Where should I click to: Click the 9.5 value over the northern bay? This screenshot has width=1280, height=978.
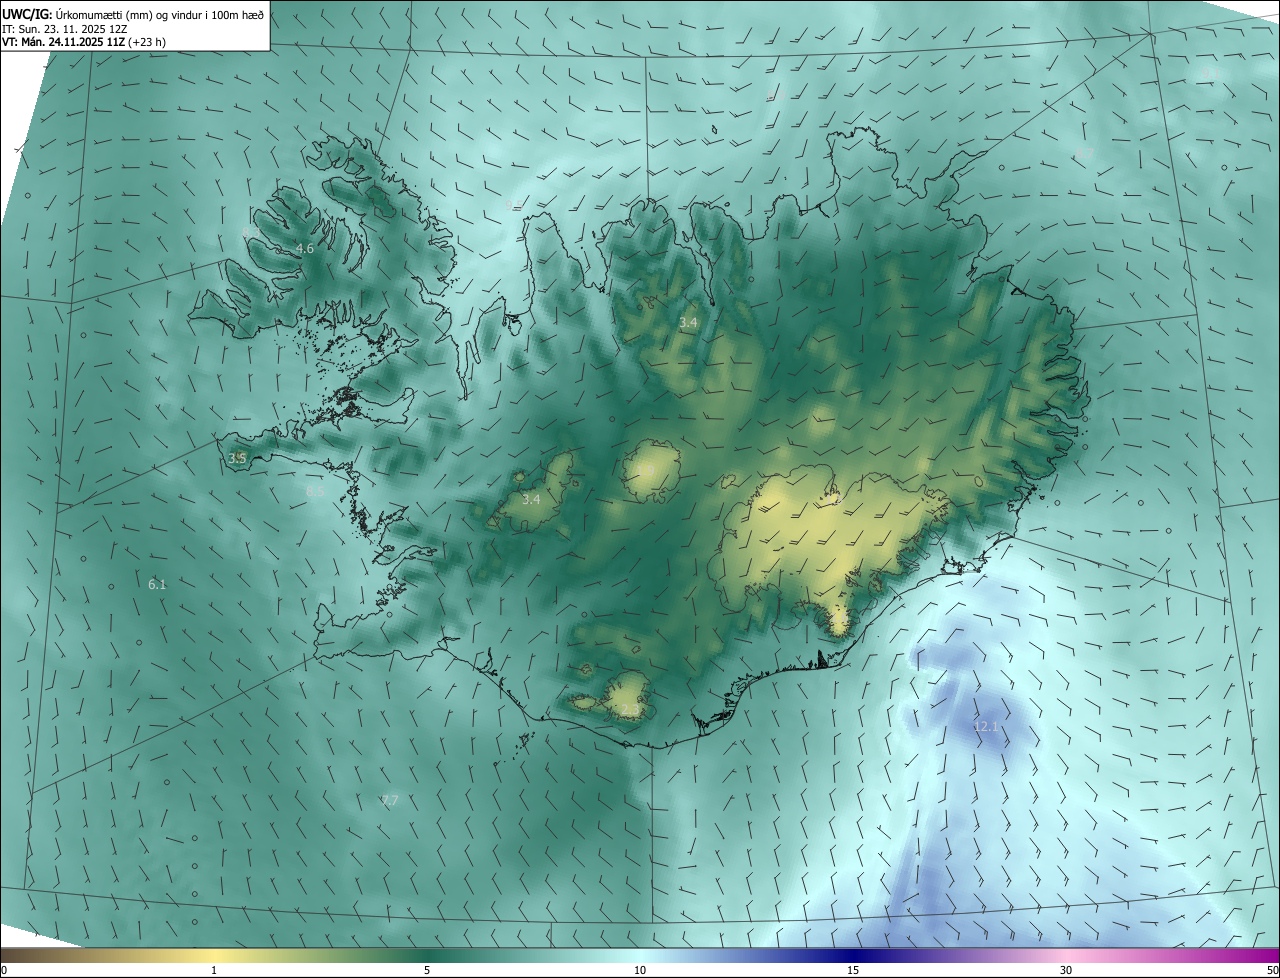(514, 204)
